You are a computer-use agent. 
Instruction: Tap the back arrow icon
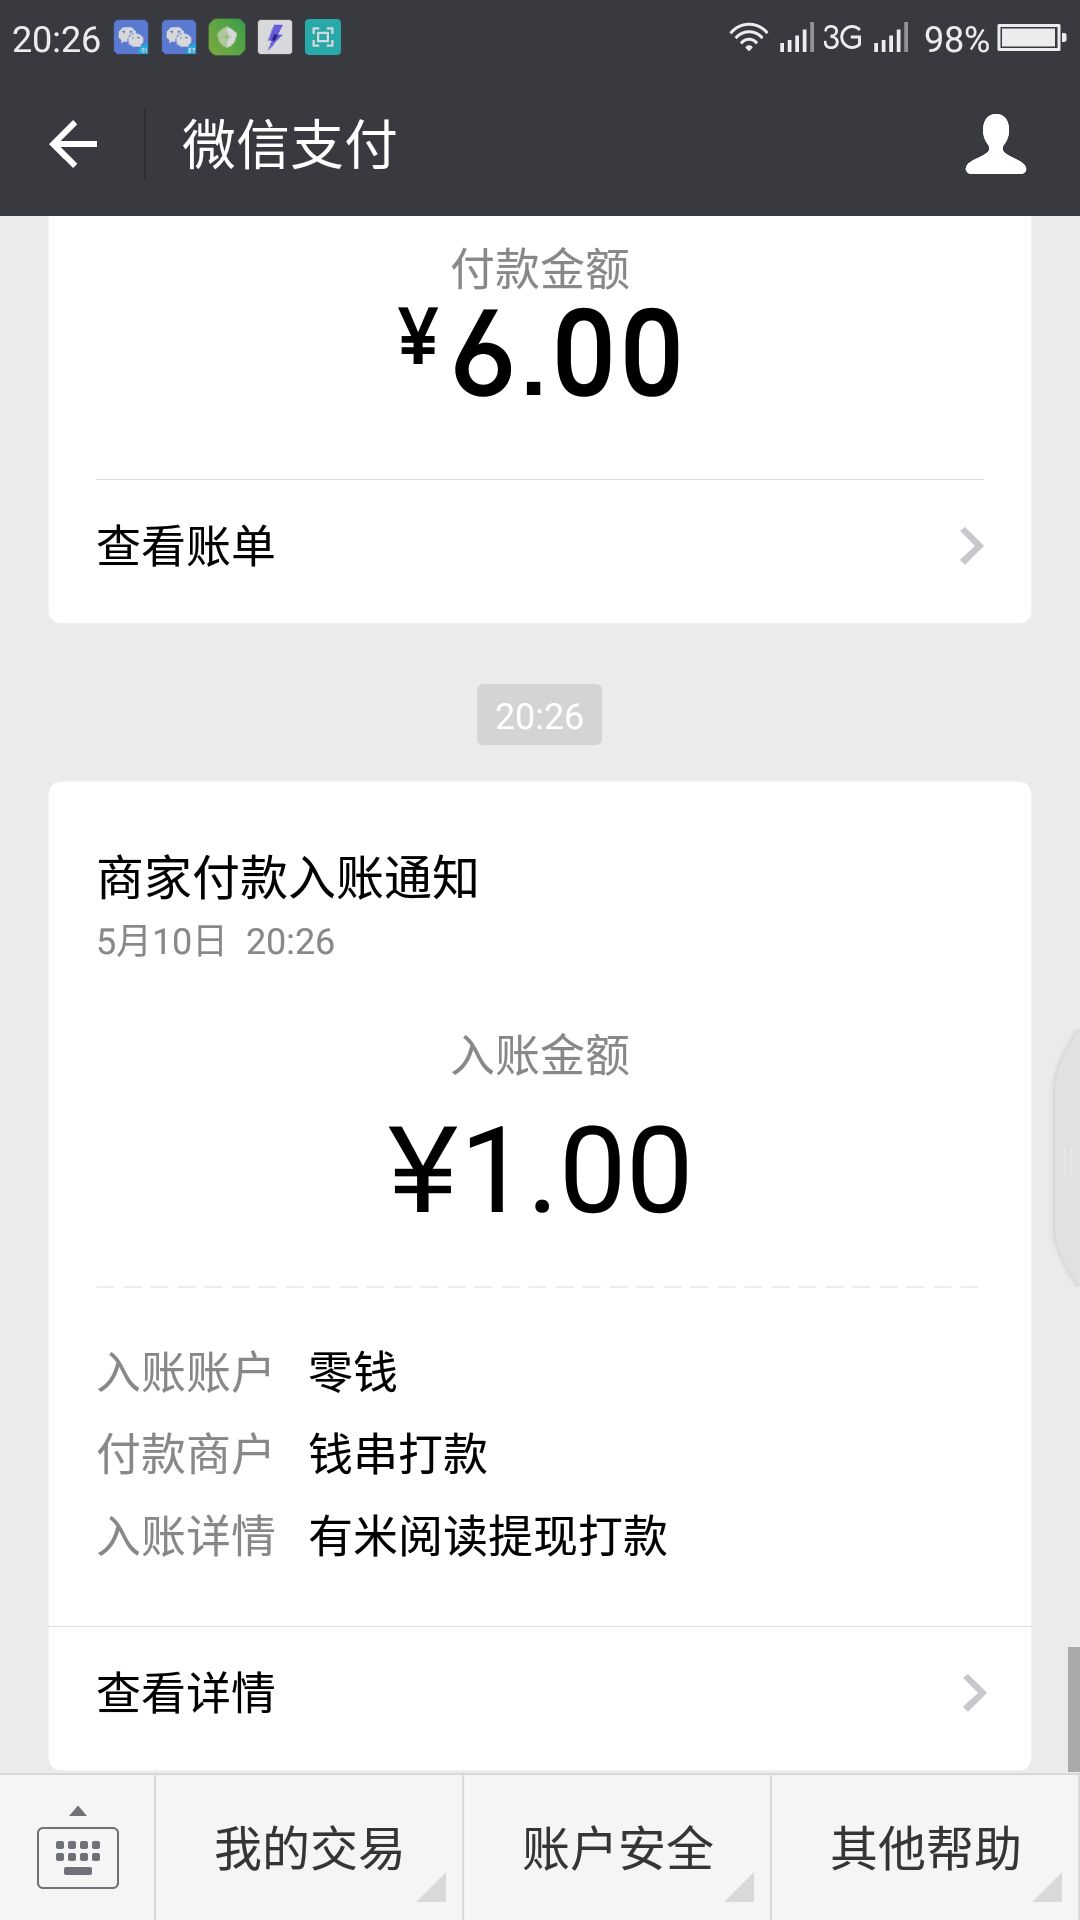pyautogui.click(x=73, y=144)
